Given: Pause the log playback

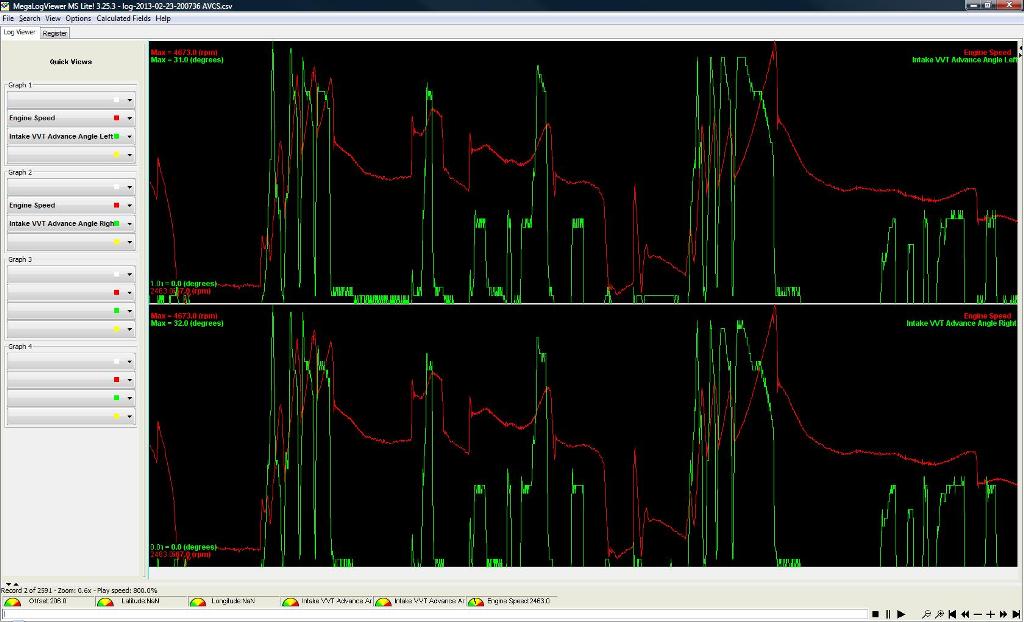Looking at the screenshot, I should click(x=888, y=614).
